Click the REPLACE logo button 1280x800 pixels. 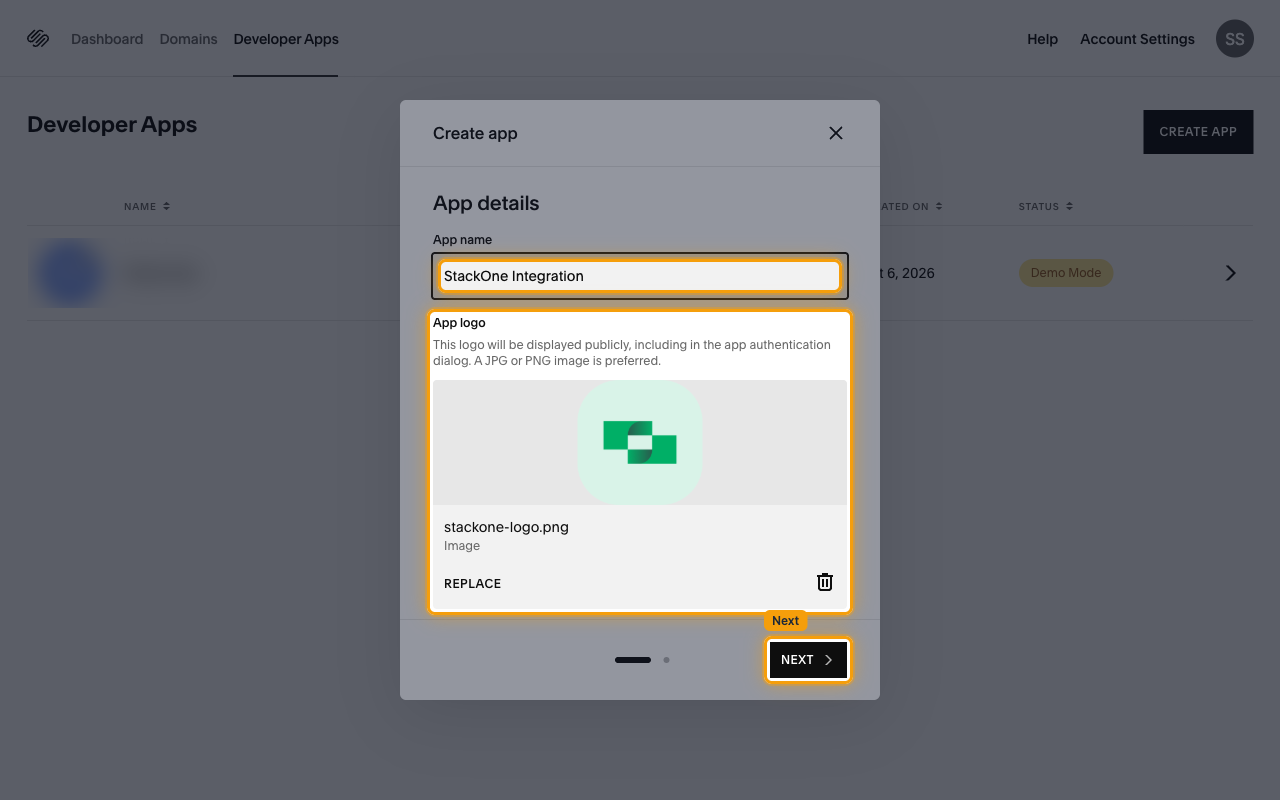[472, 583]
